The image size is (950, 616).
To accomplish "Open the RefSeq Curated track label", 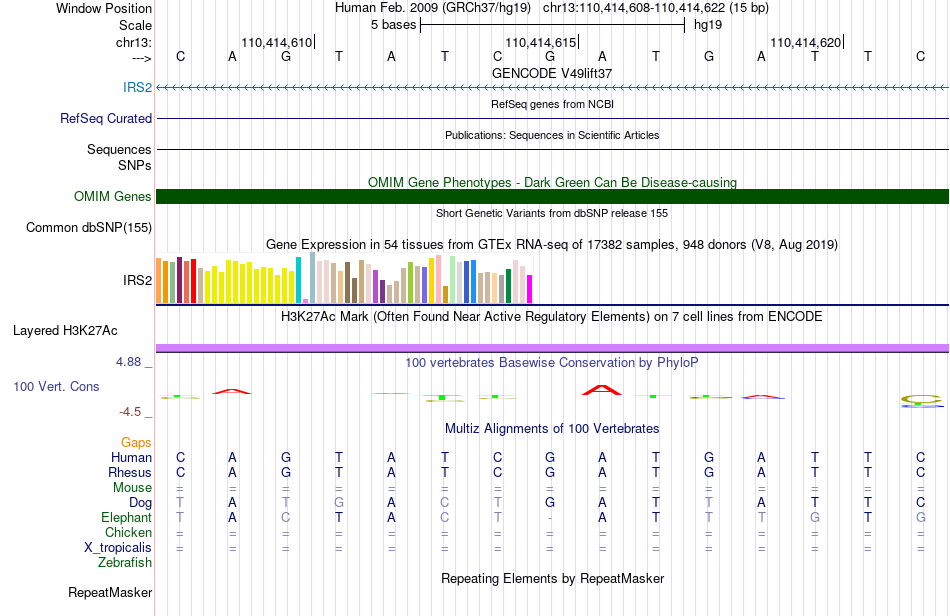I will pos(105,118).
